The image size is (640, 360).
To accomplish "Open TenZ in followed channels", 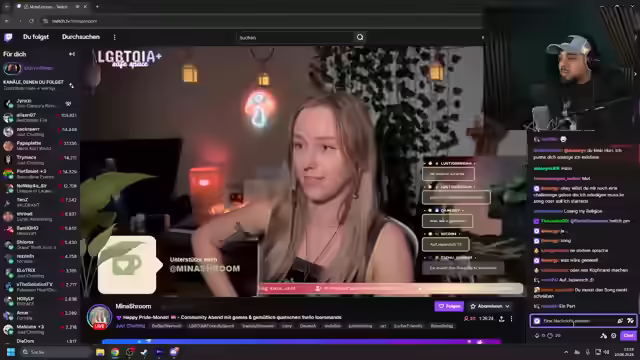I will (40, 202).
